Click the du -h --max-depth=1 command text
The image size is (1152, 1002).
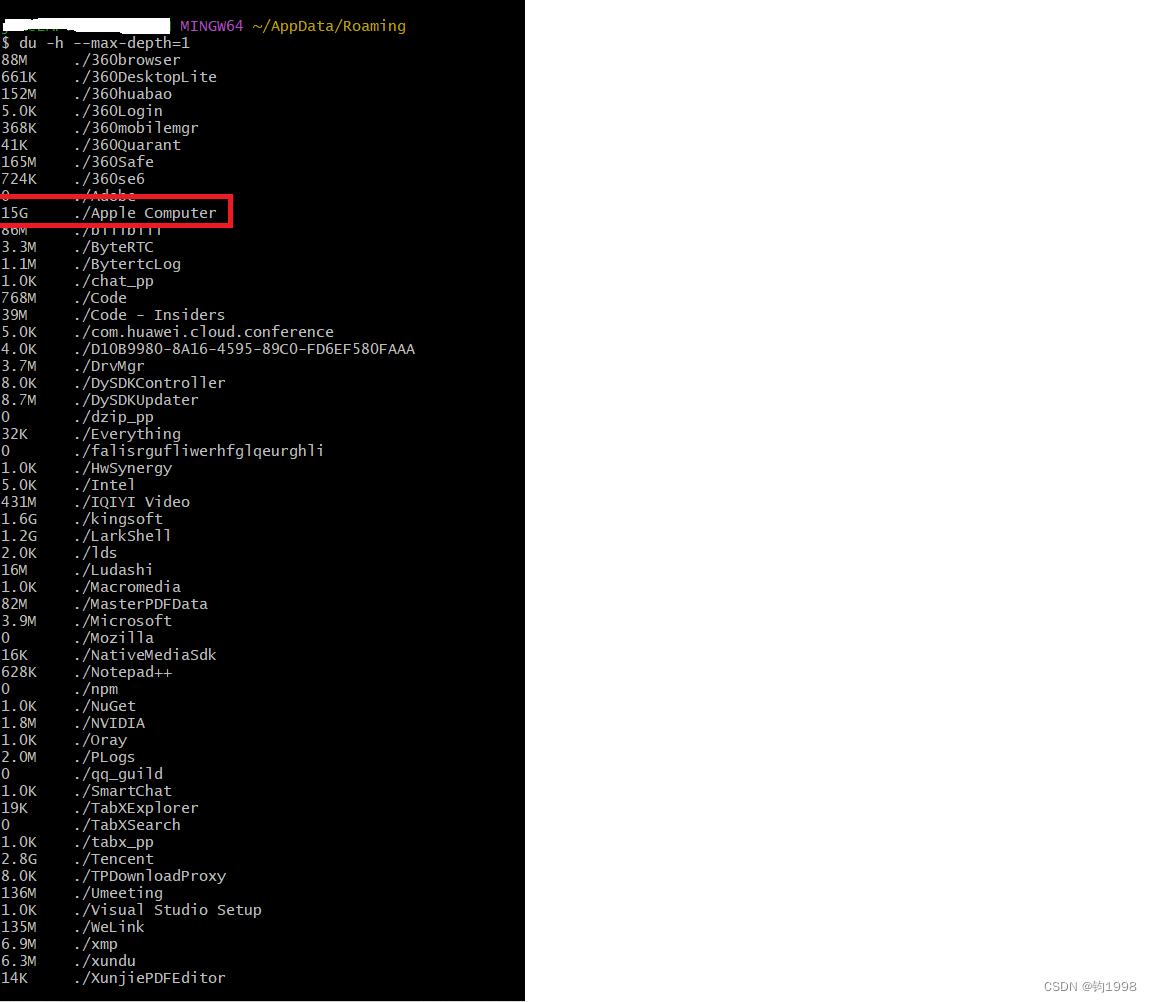point(104,43)
